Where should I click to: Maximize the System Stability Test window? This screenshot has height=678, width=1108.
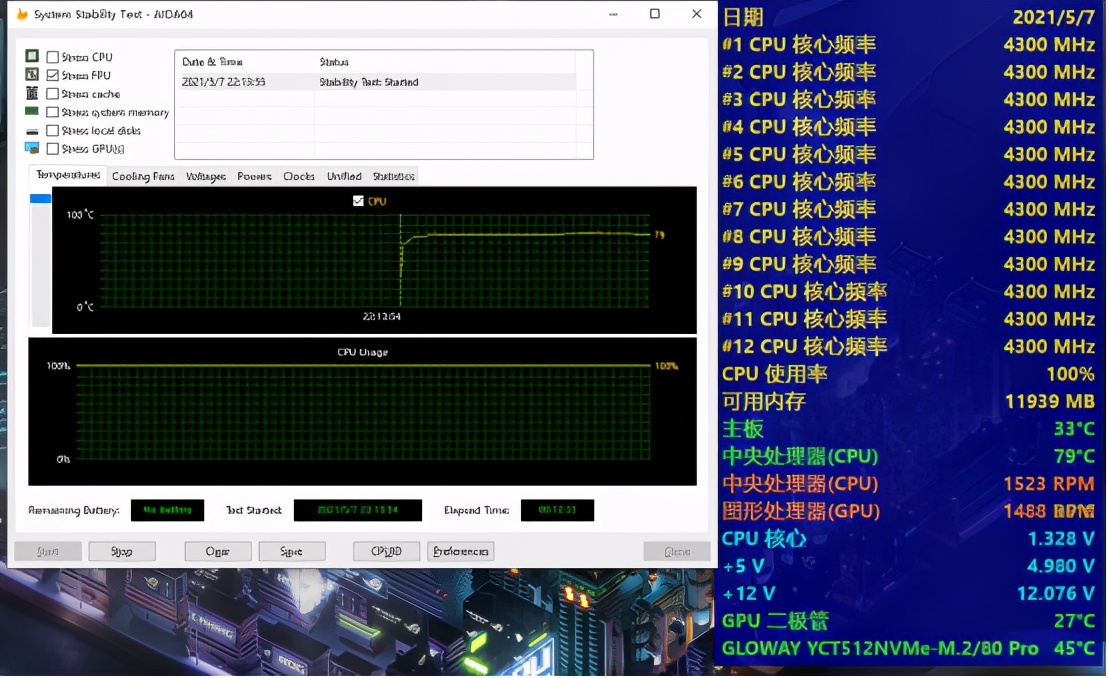(x=655, y=13)
